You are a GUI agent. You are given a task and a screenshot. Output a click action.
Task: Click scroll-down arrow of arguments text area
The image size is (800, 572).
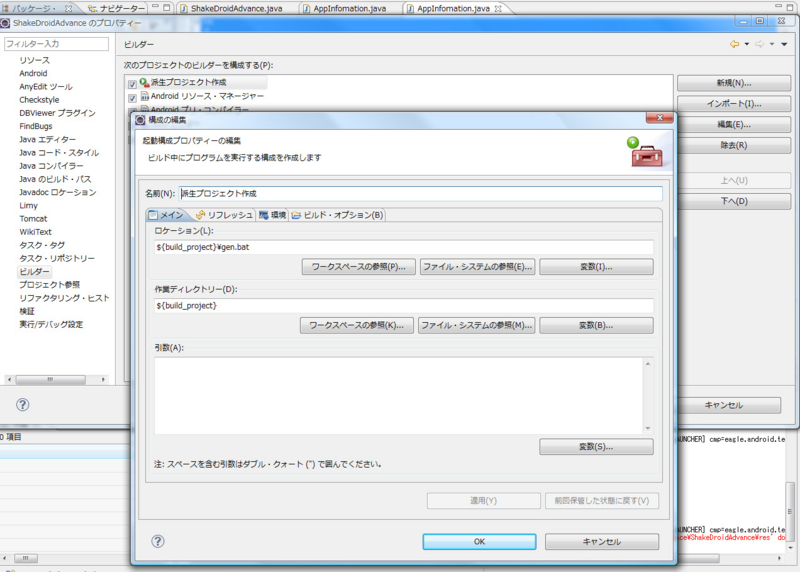point(648,429)
